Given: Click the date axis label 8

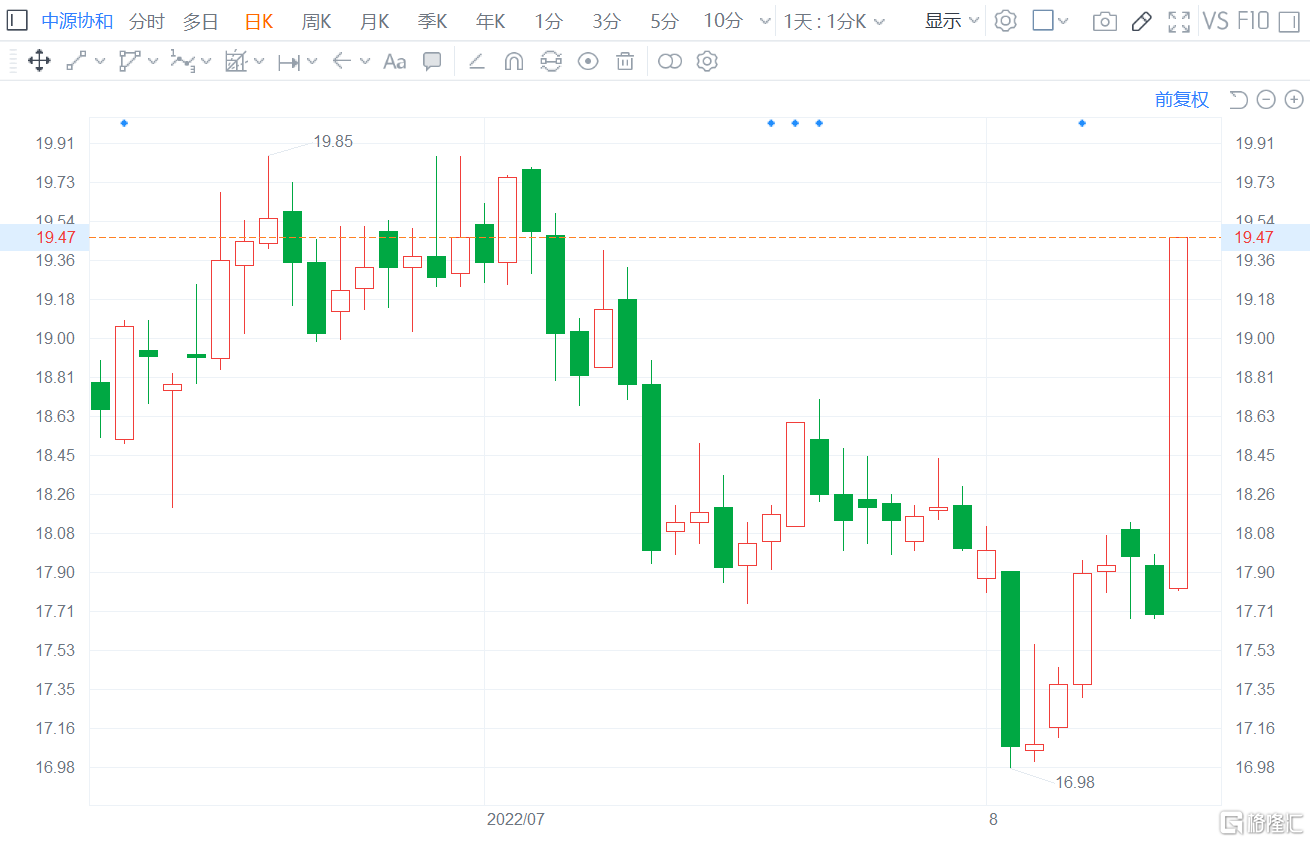Looking at the screenshot, I should pos(993,819).
